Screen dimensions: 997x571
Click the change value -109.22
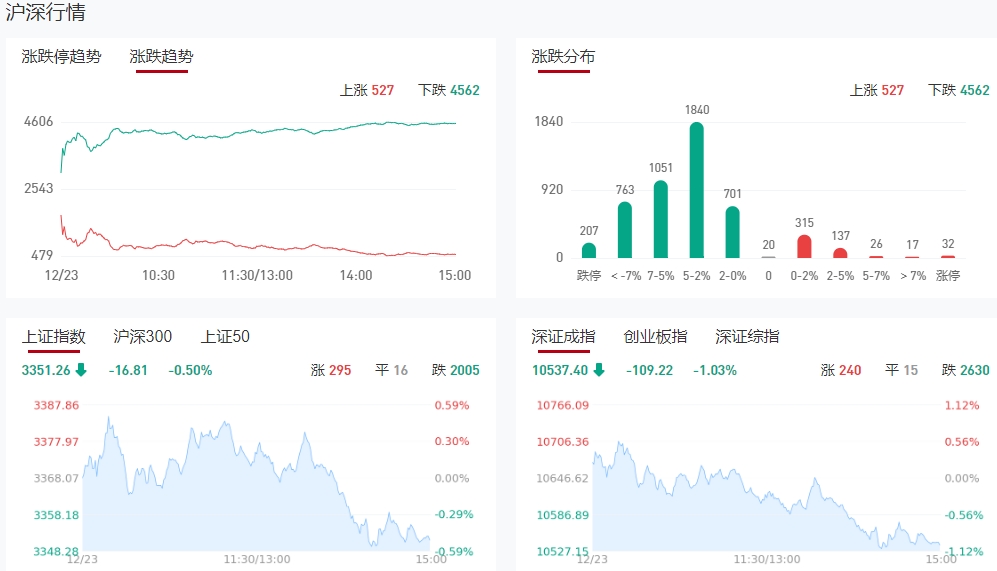click(649, 370)
